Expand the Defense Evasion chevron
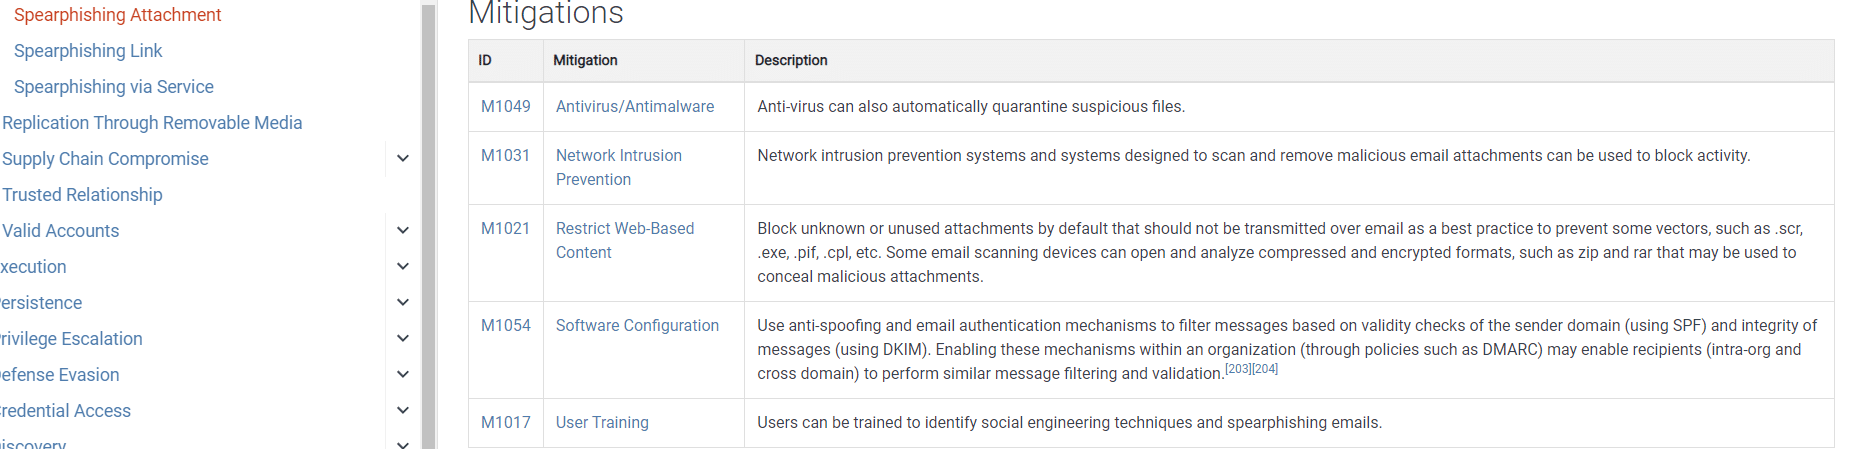 403,374
